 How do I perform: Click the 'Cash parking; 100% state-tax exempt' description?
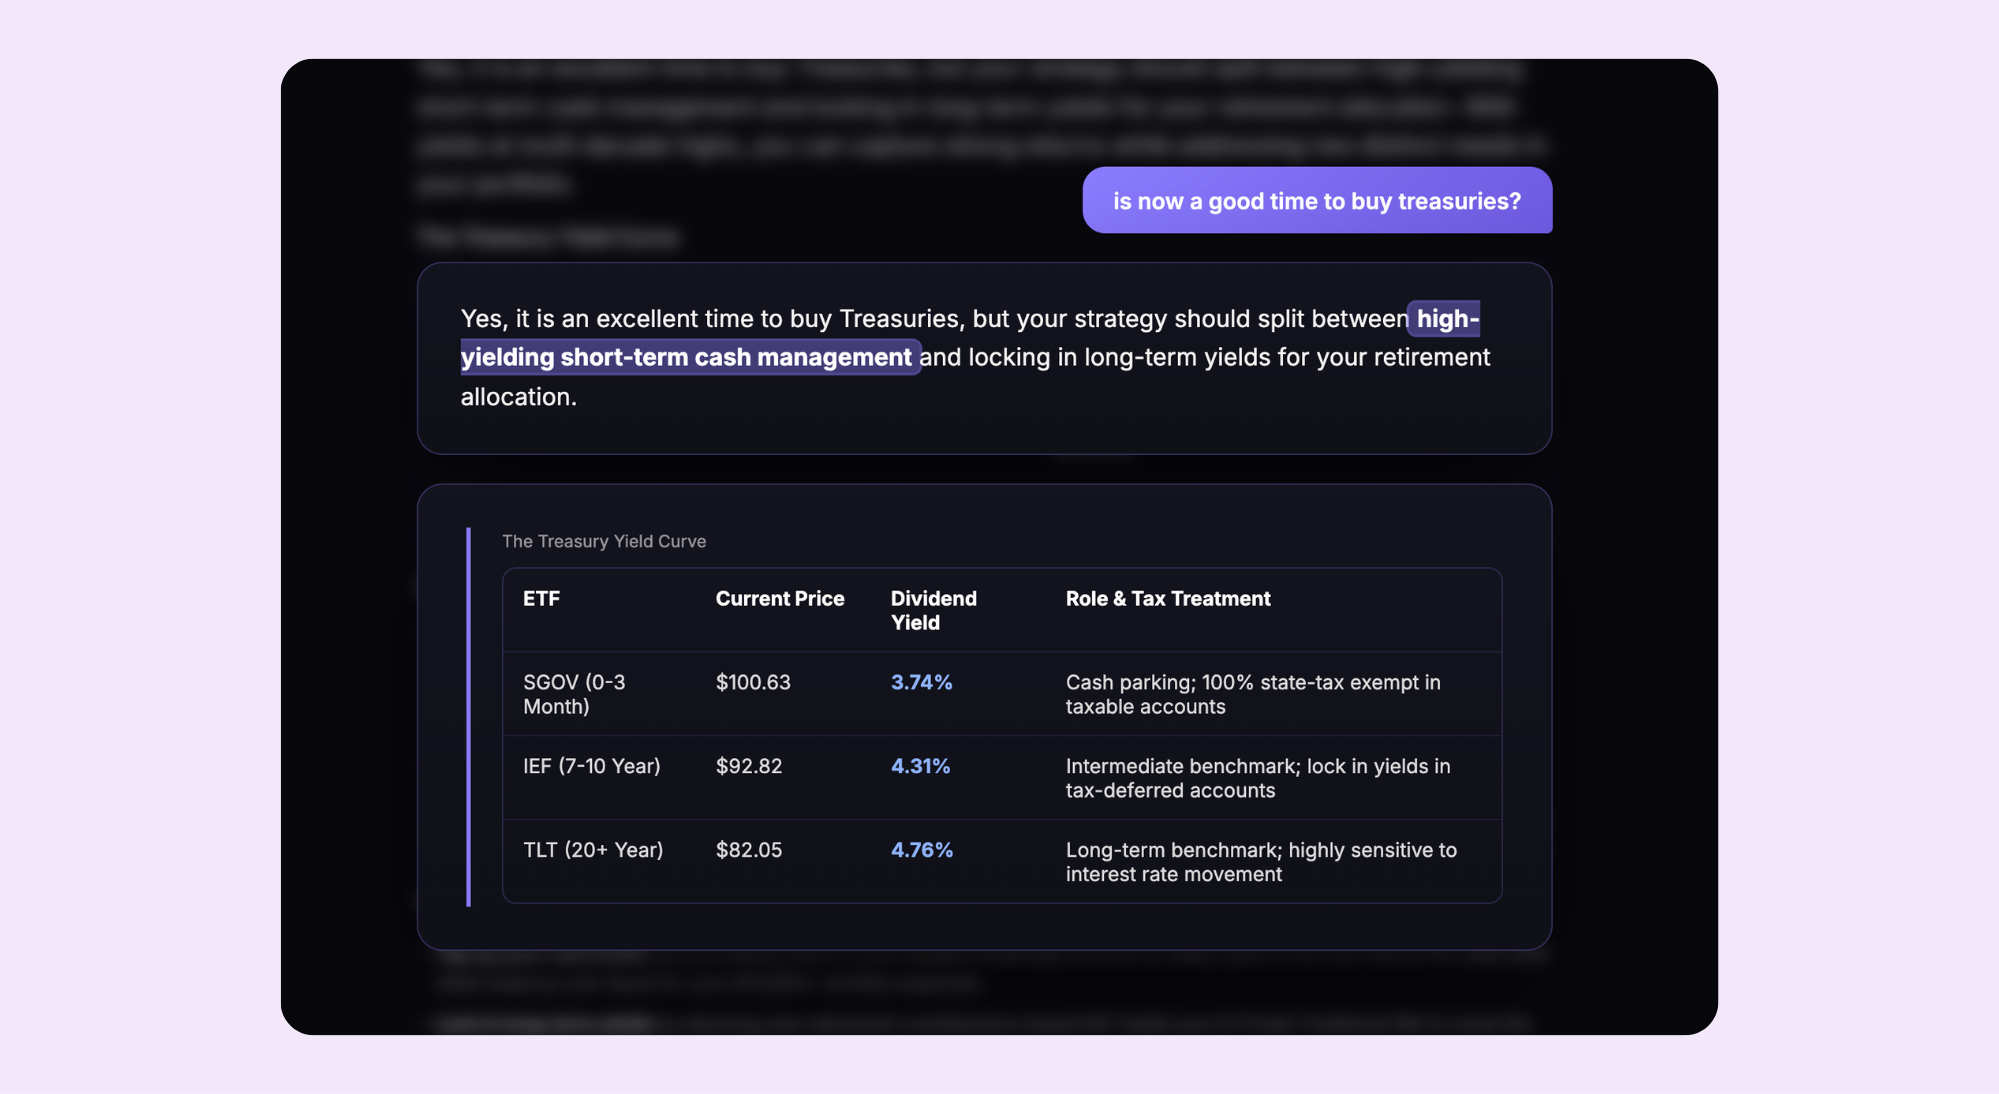1253,694
